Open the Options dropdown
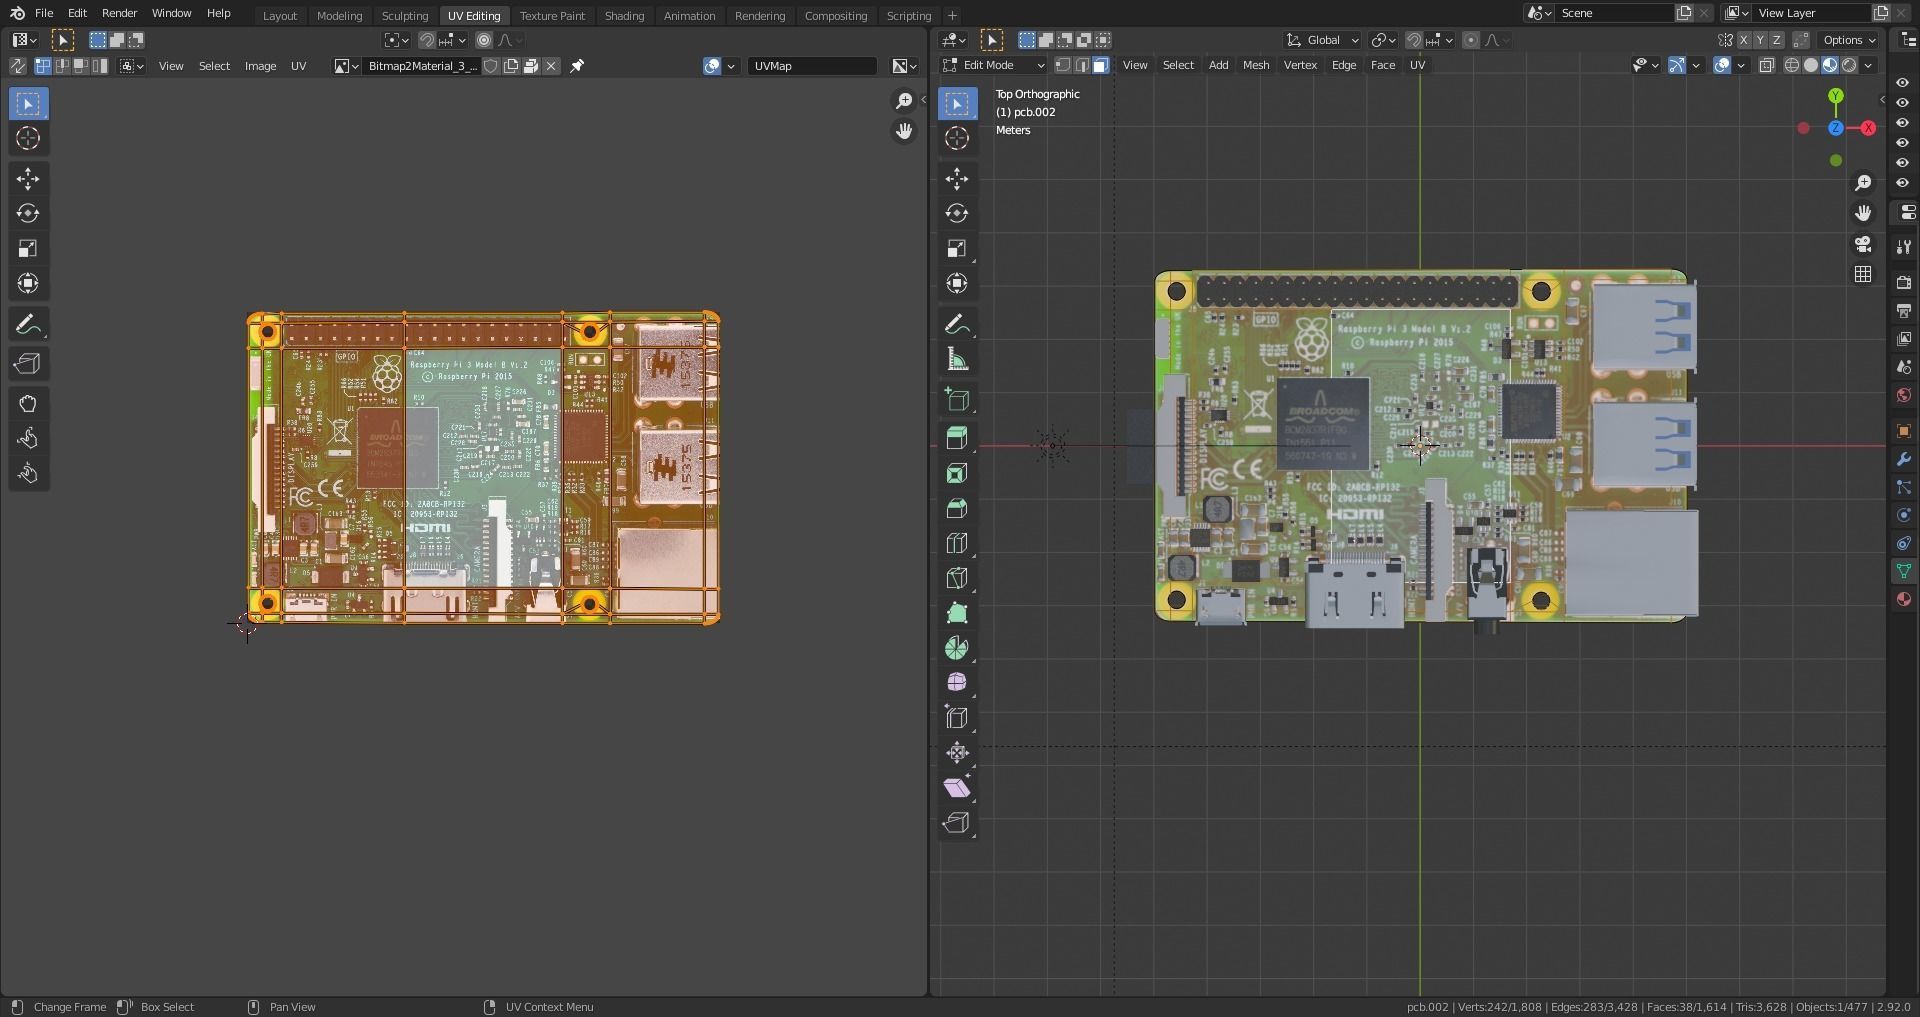The image size is (1920, 1017). click(1849, 40)
